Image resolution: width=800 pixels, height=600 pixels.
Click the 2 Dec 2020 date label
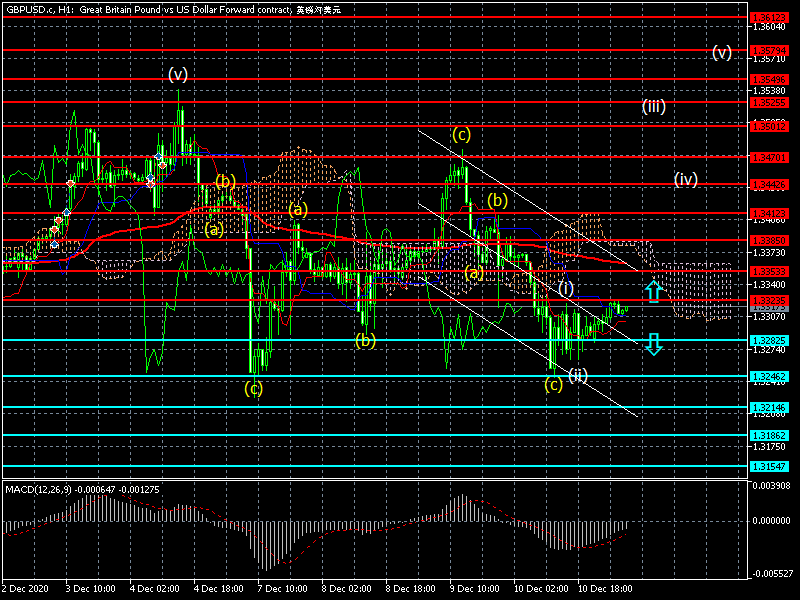click(26, 589)
